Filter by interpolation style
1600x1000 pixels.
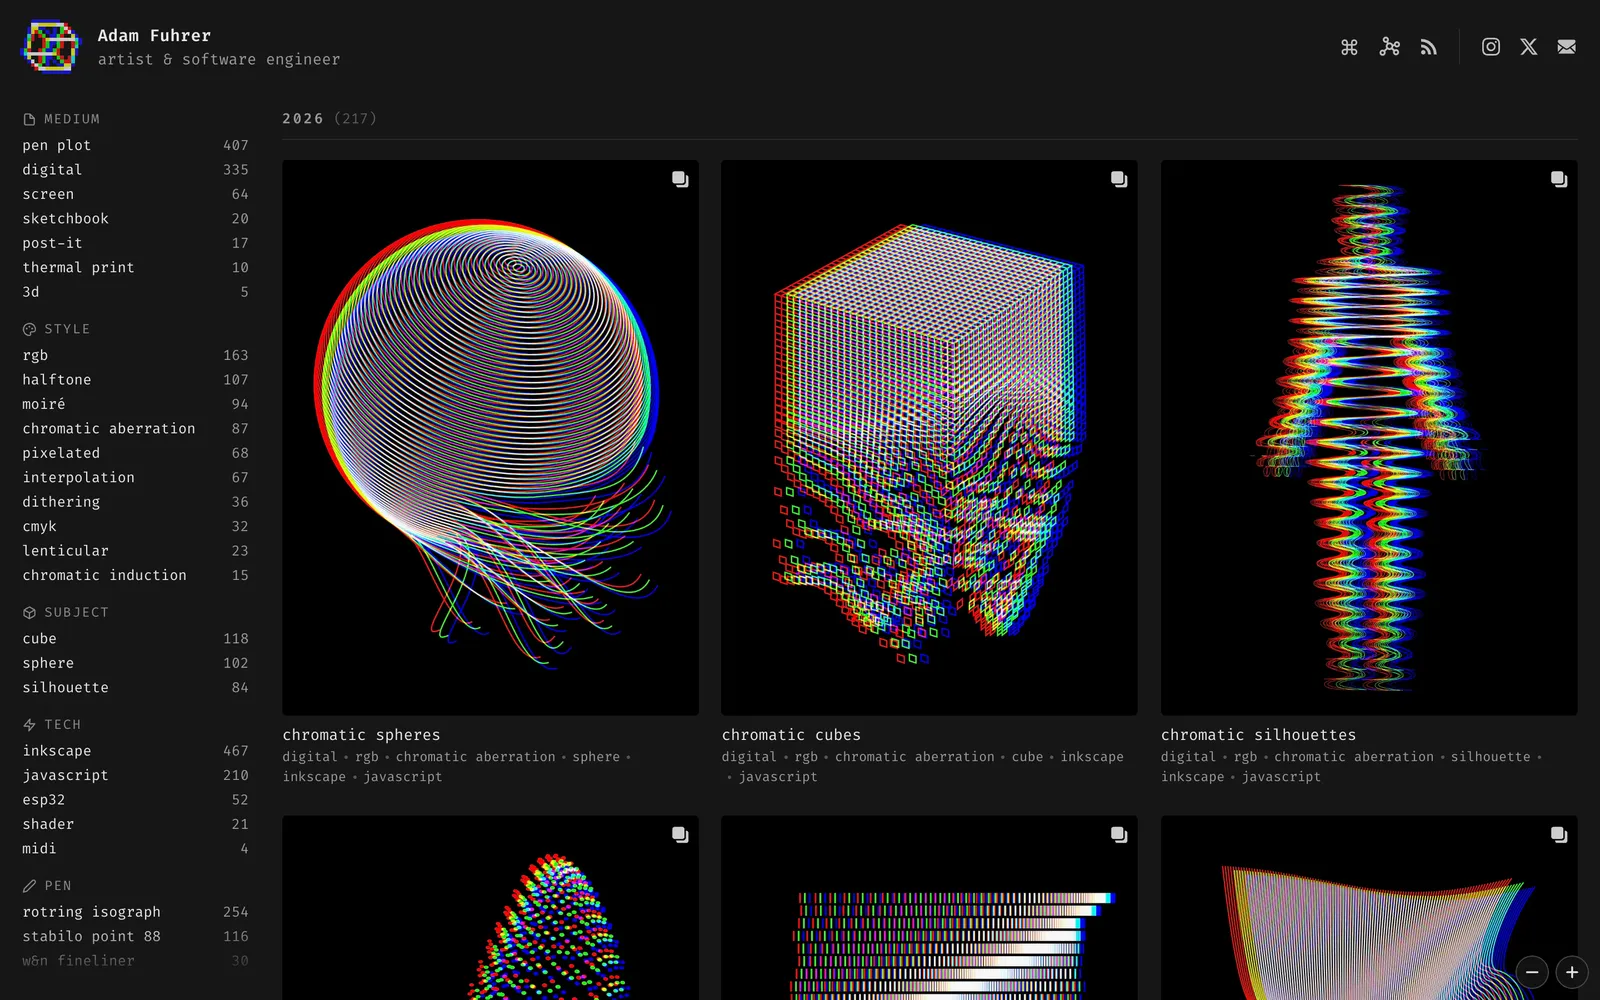[135, 477]
